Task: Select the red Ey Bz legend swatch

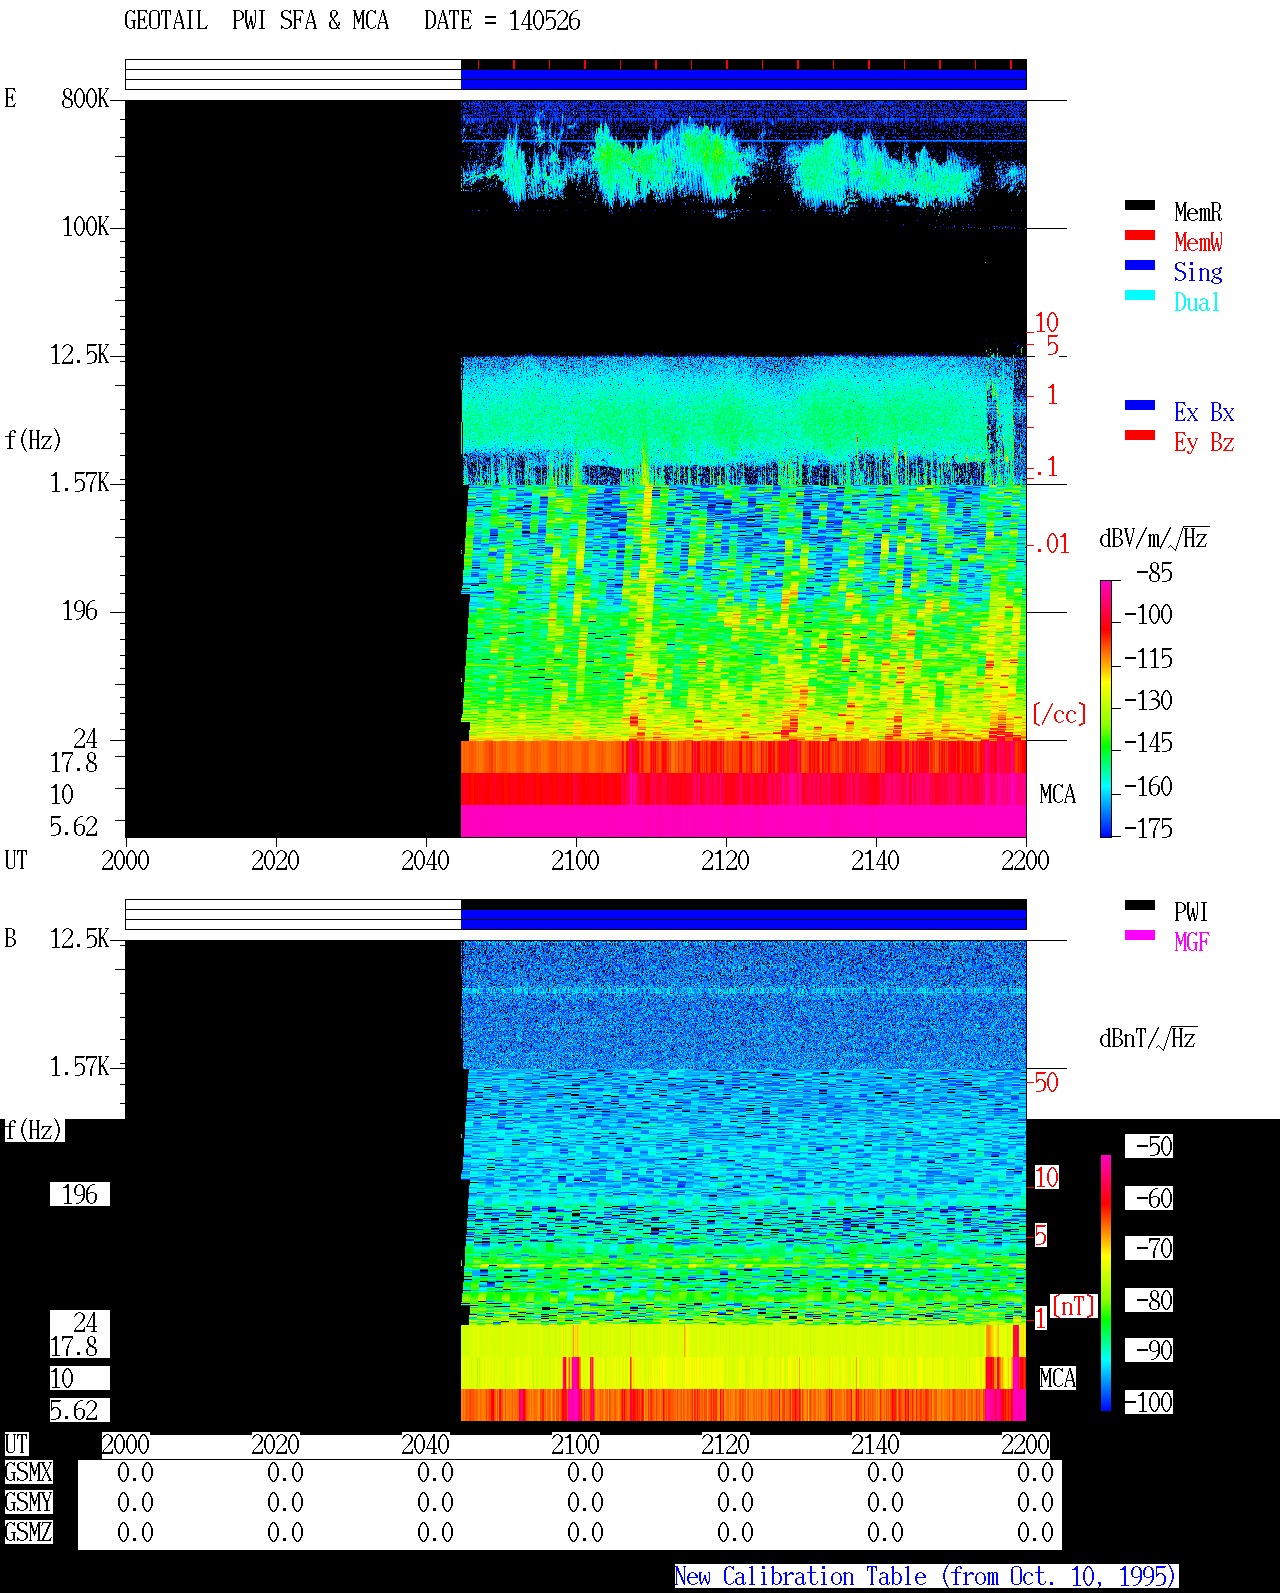Action: click(x=1140, y=435)
